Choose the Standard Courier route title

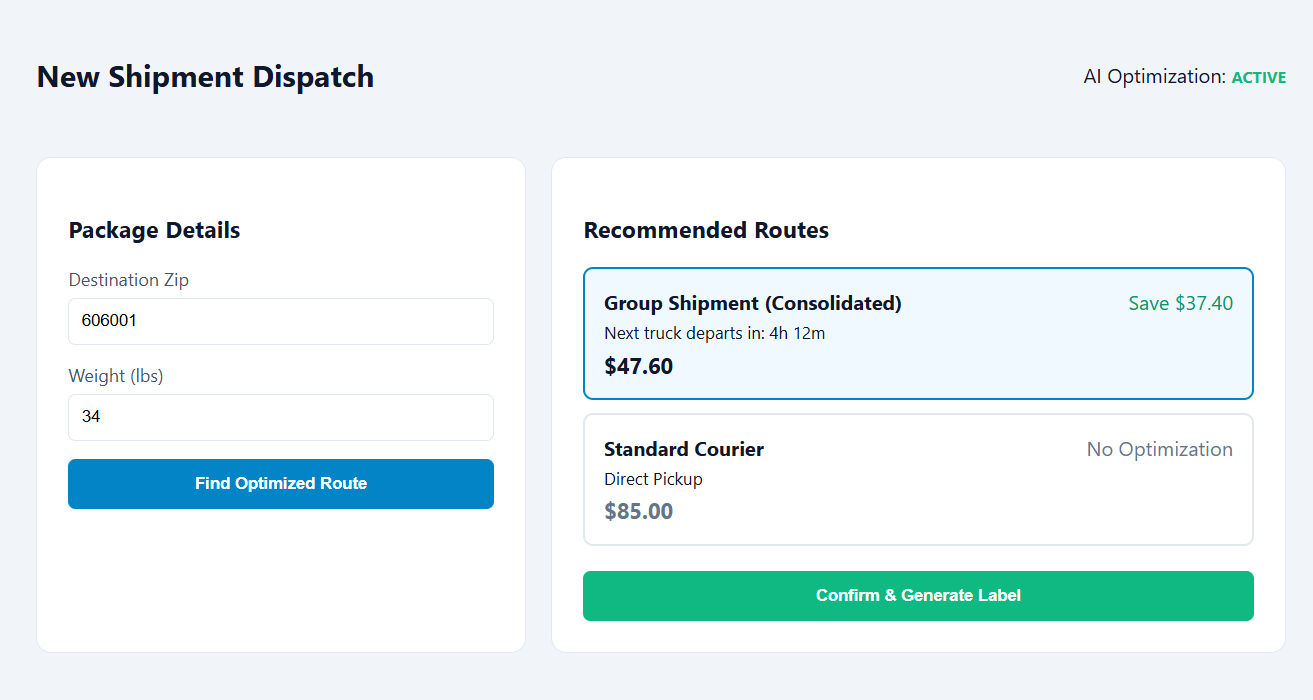684,449
